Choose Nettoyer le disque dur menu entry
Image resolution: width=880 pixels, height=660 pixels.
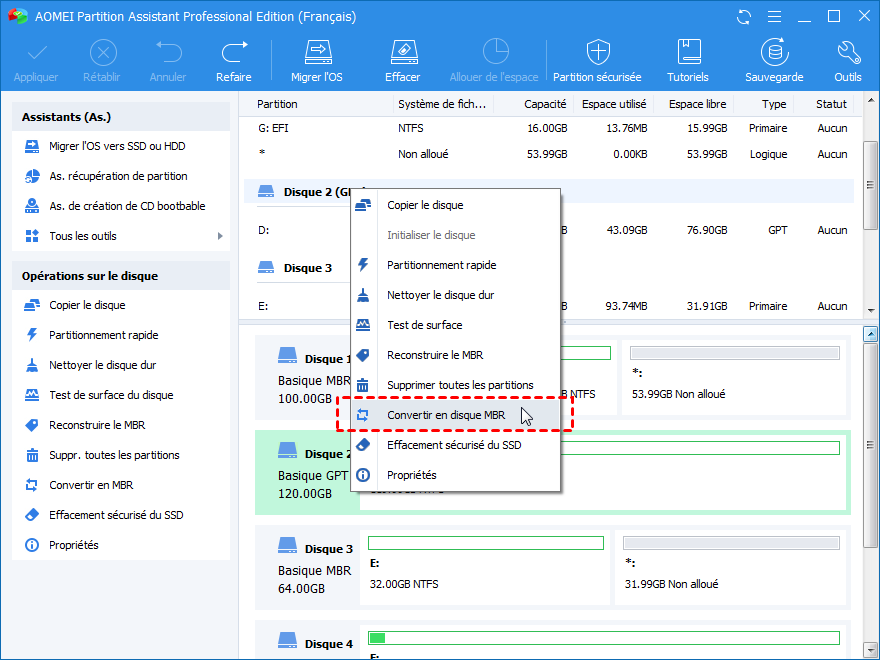[455, 295]
